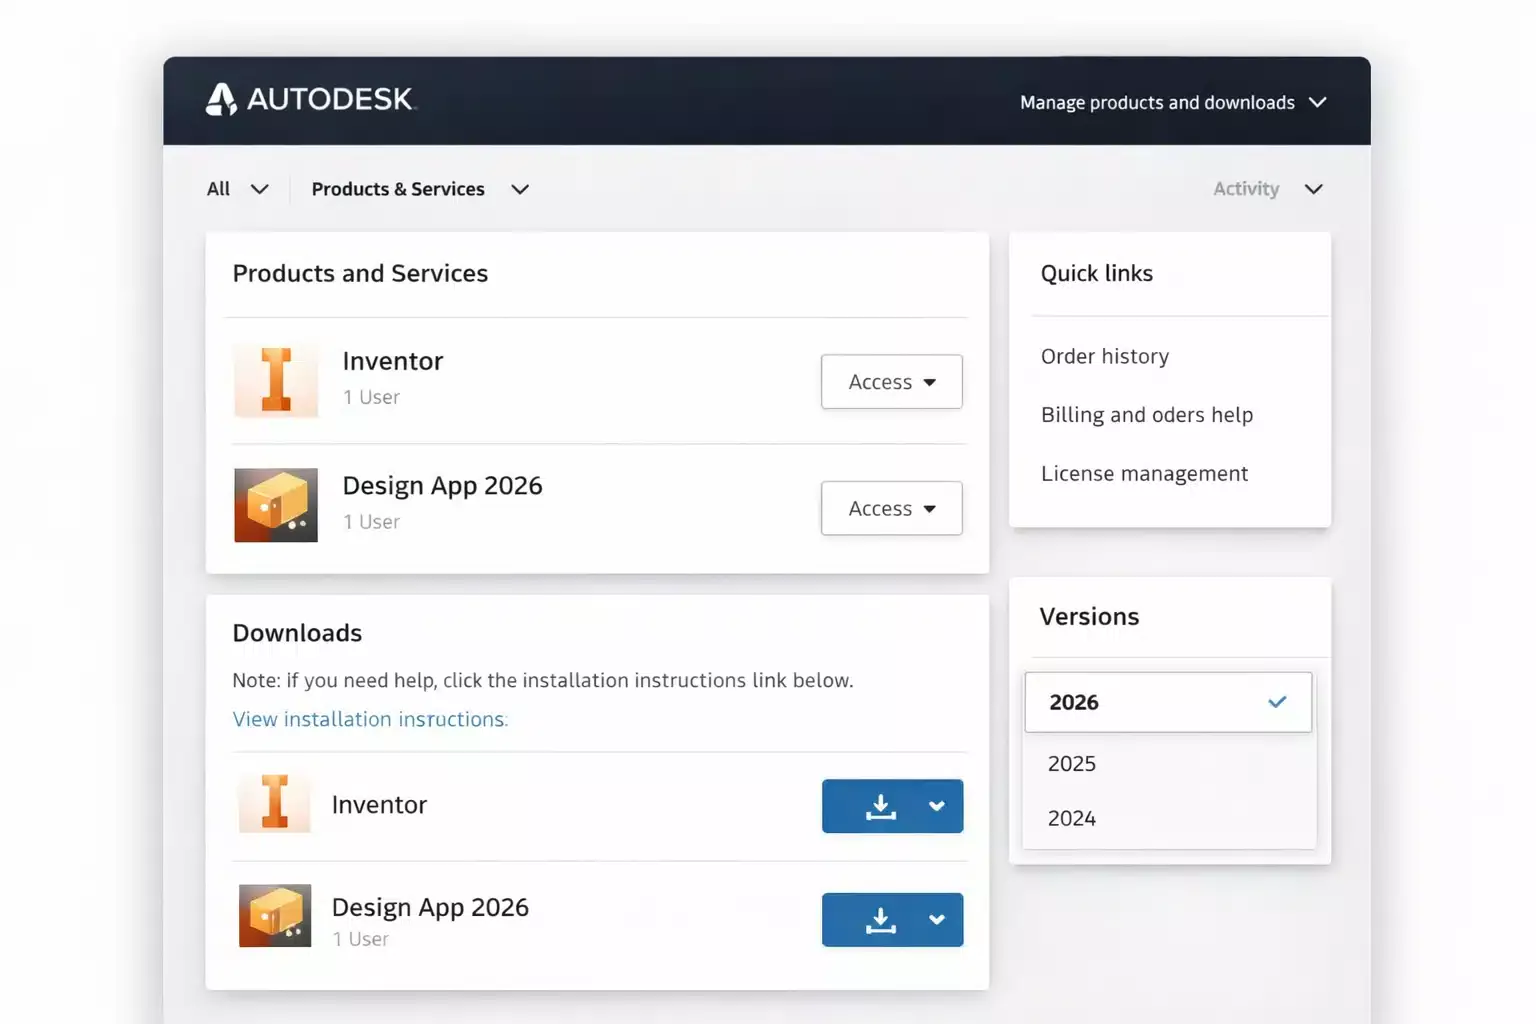Download Inventor using the blue download icon
The image size is (1536, 1024).
pyautogui.click(x=880, y=806)
